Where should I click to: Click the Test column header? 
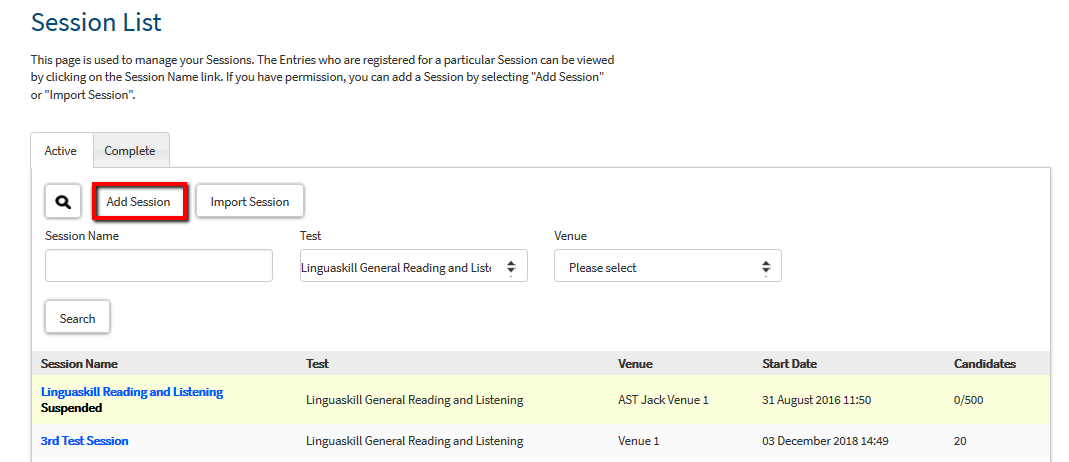pos(318,364)
